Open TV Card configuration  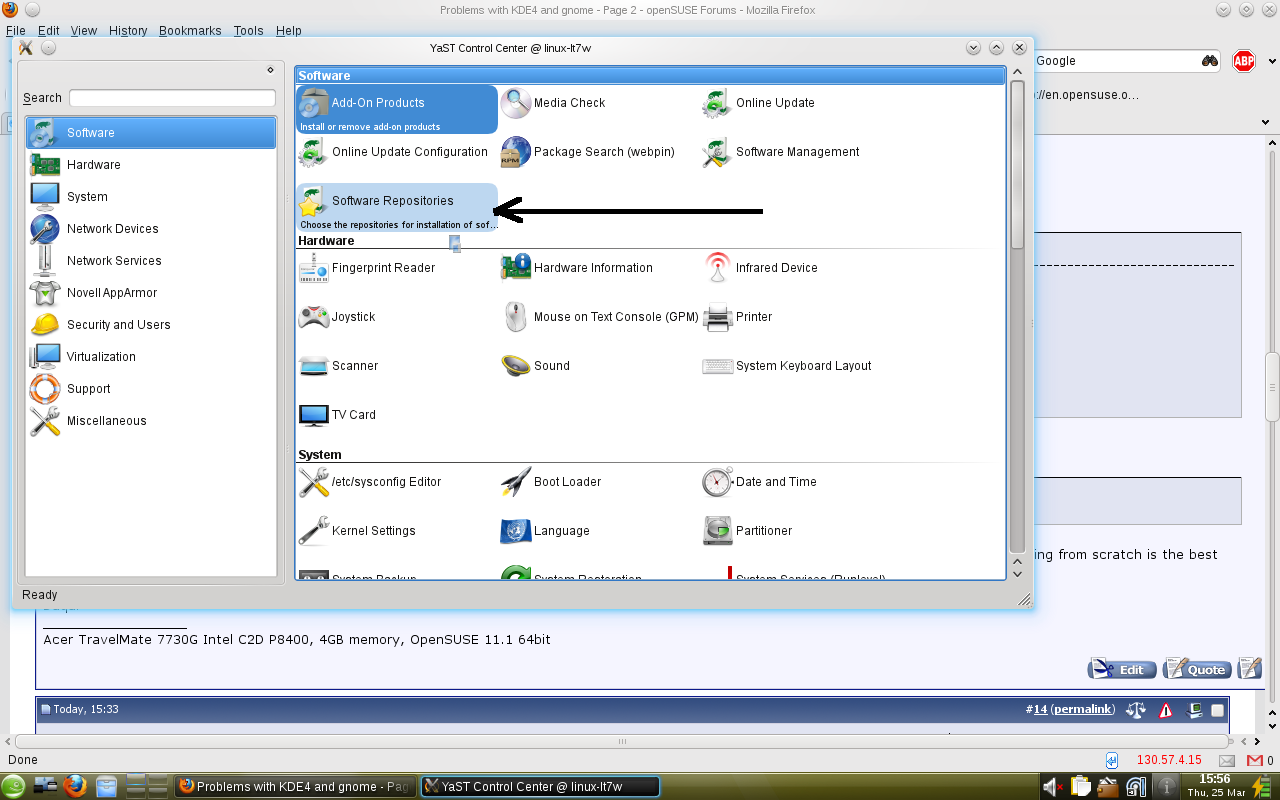[337, 415]
